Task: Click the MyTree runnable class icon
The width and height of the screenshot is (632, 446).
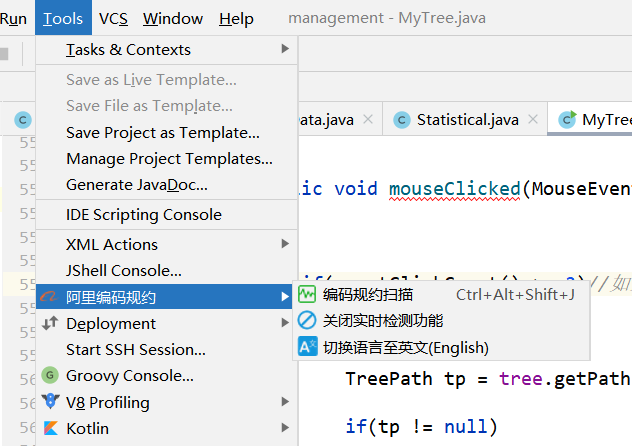Action: pos(568,120)
